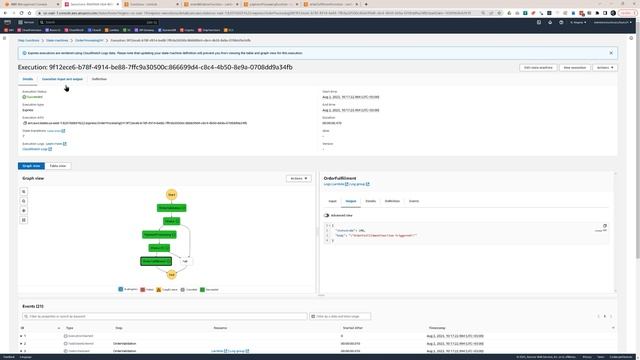Viewport: 640px width, 360px height.
Task: Click New execution button
Action: tap(575, 68)
